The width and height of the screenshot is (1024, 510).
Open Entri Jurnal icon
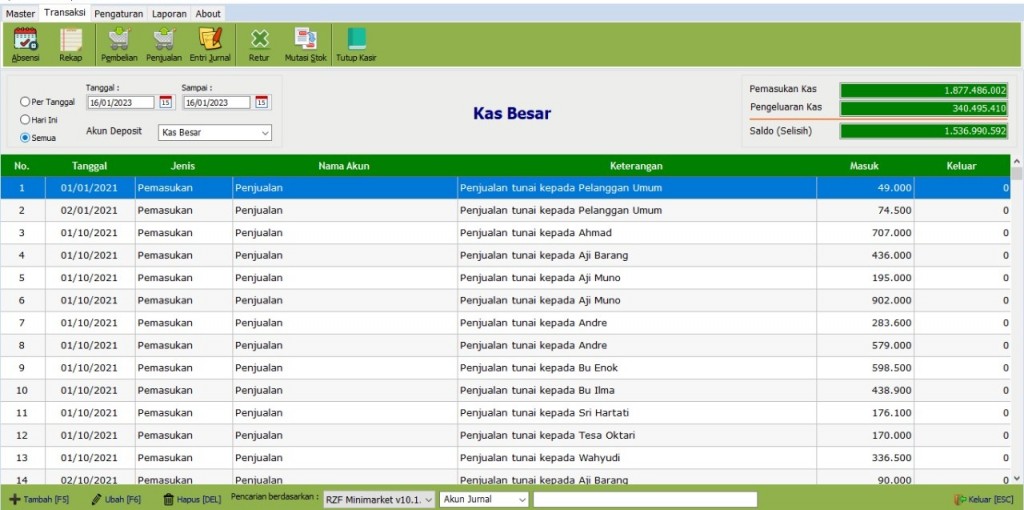click(x=210, y=44)
